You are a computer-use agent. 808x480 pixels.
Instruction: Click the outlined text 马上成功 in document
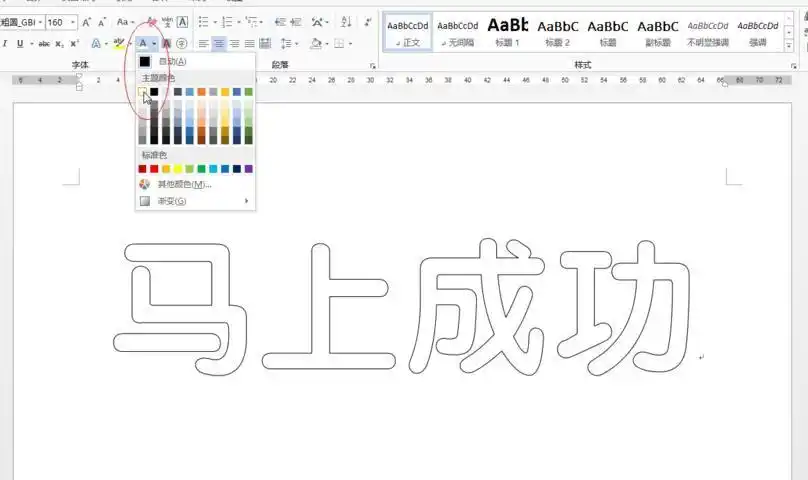pos(402,308)
